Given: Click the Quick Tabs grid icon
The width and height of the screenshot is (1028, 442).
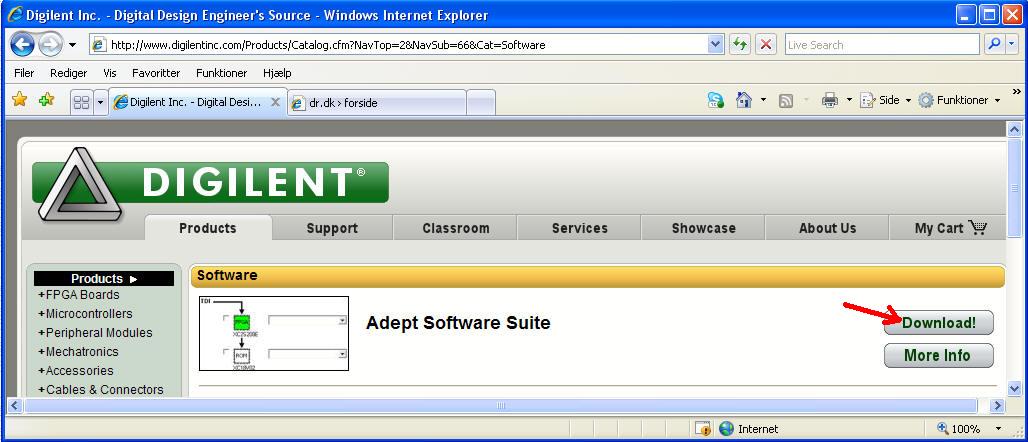Looking at the screenshot, I should (x=81, y=102).
